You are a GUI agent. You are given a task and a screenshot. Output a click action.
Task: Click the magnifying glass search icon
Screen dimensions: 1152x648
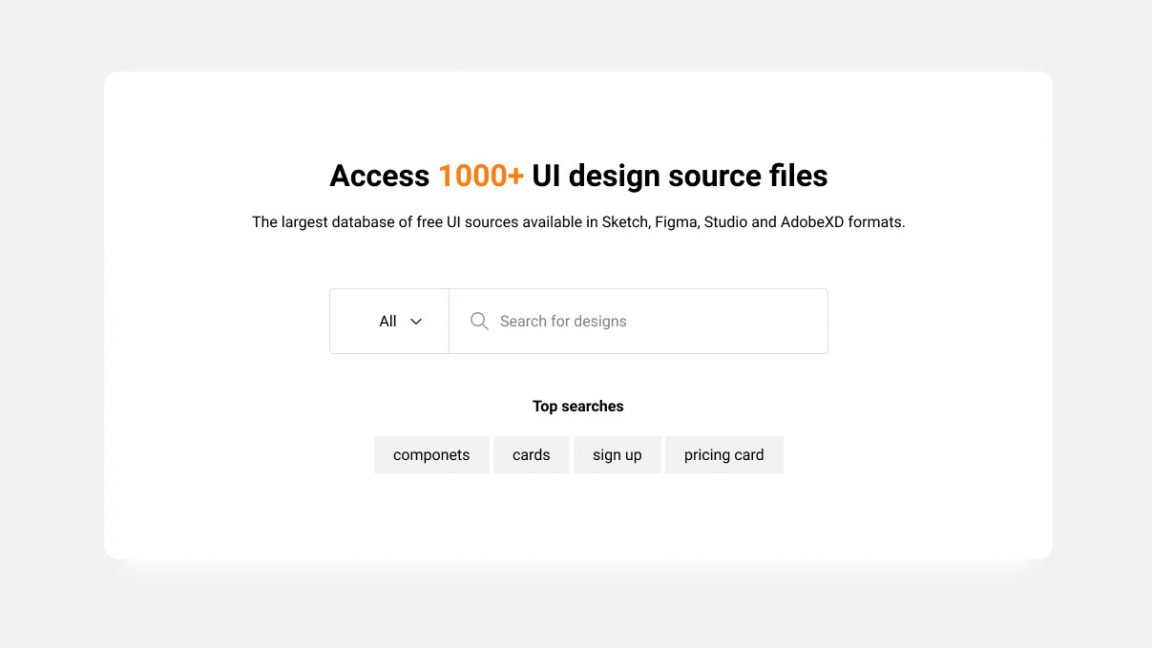[x=479, y=321]
